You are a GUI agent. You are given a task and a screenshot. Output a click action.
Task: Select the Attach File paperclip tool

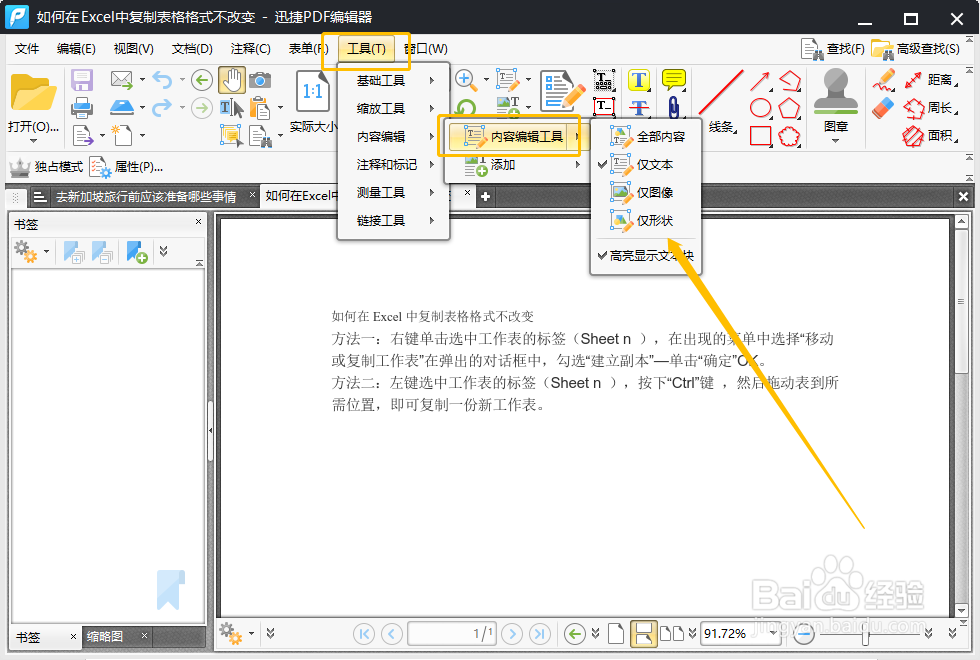click(674, 108)
